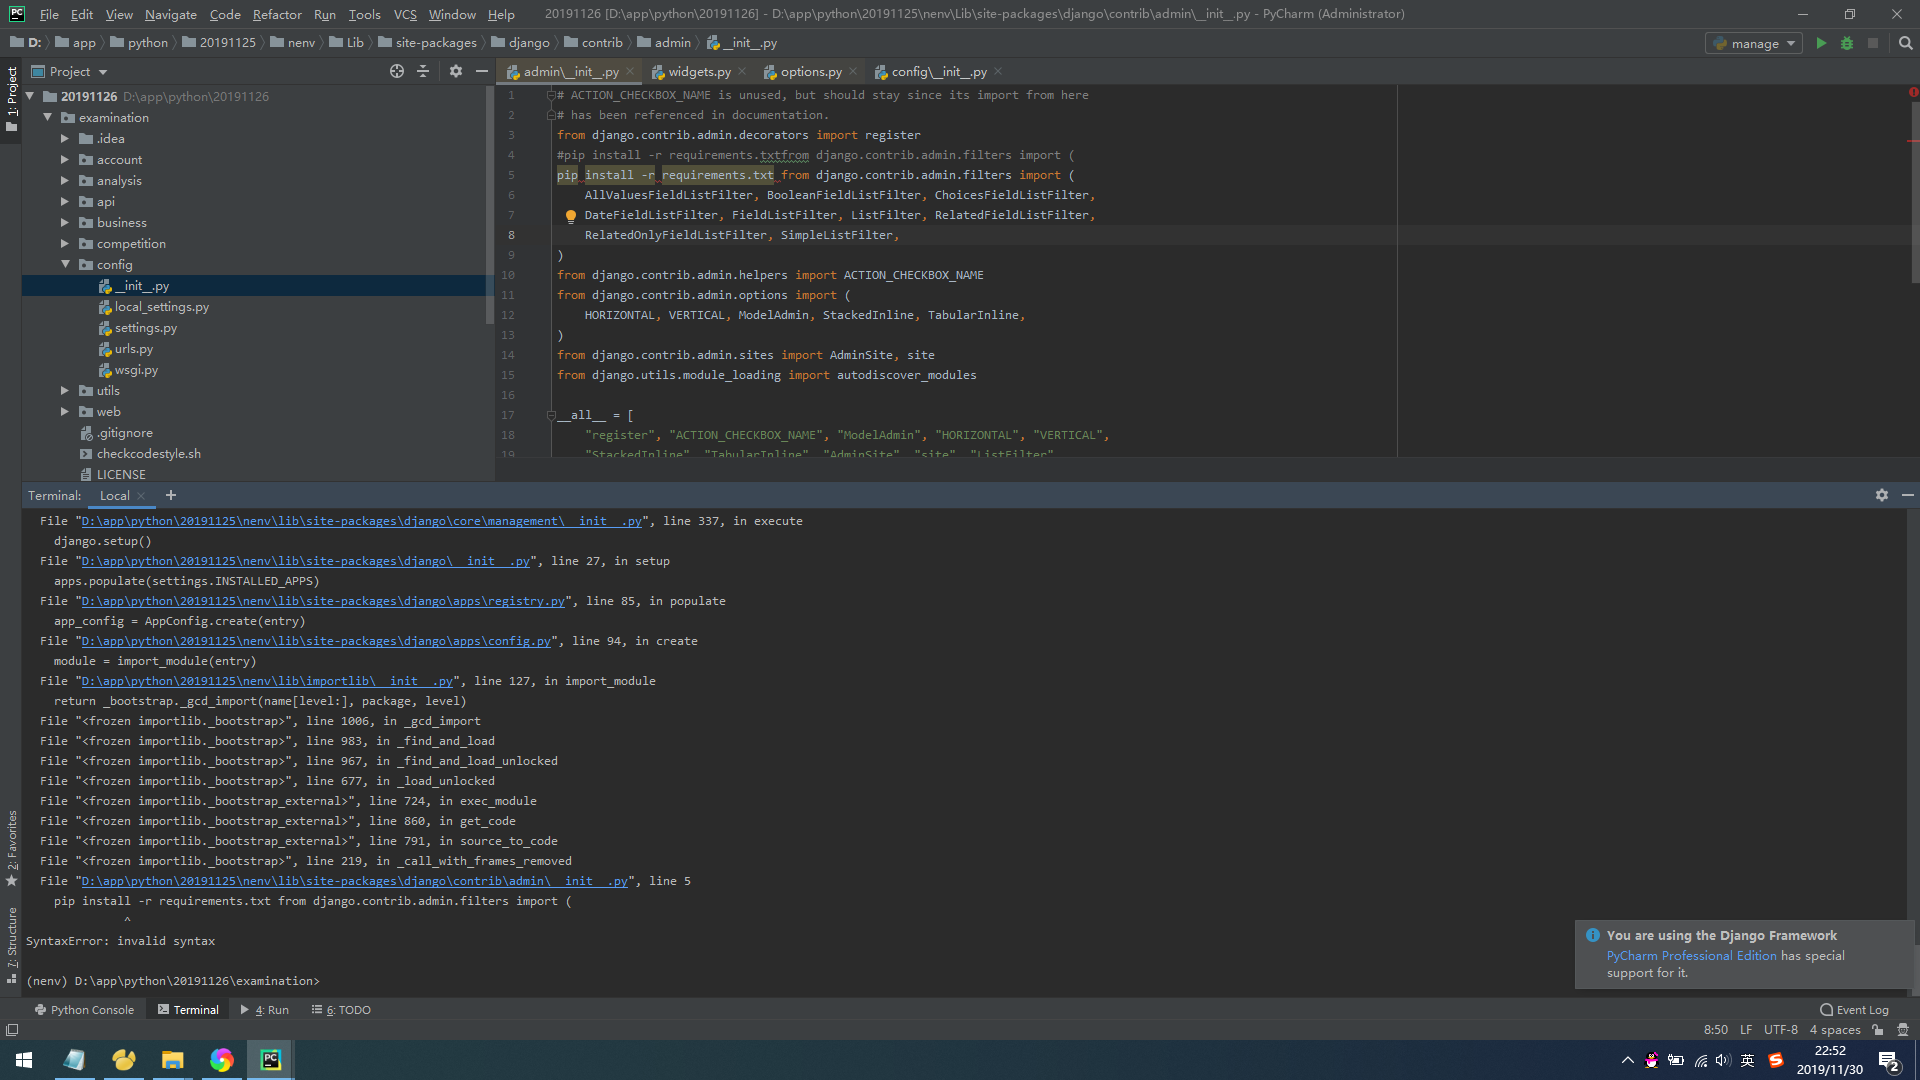Open the apps\config.py traceback link
The image size is (1920, 1080).
316,641
